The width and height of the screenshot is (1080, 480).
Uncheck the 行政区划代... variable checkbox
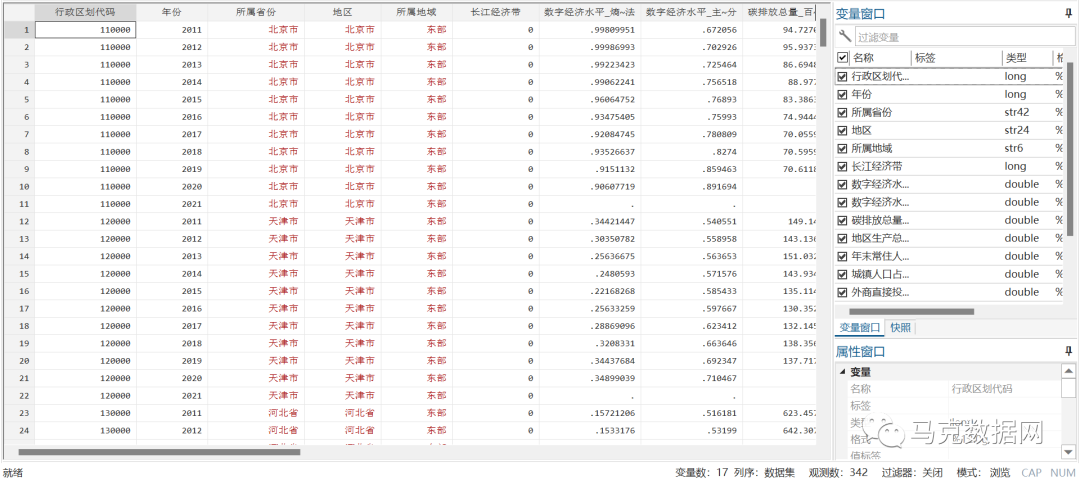(x=842, y=76)
